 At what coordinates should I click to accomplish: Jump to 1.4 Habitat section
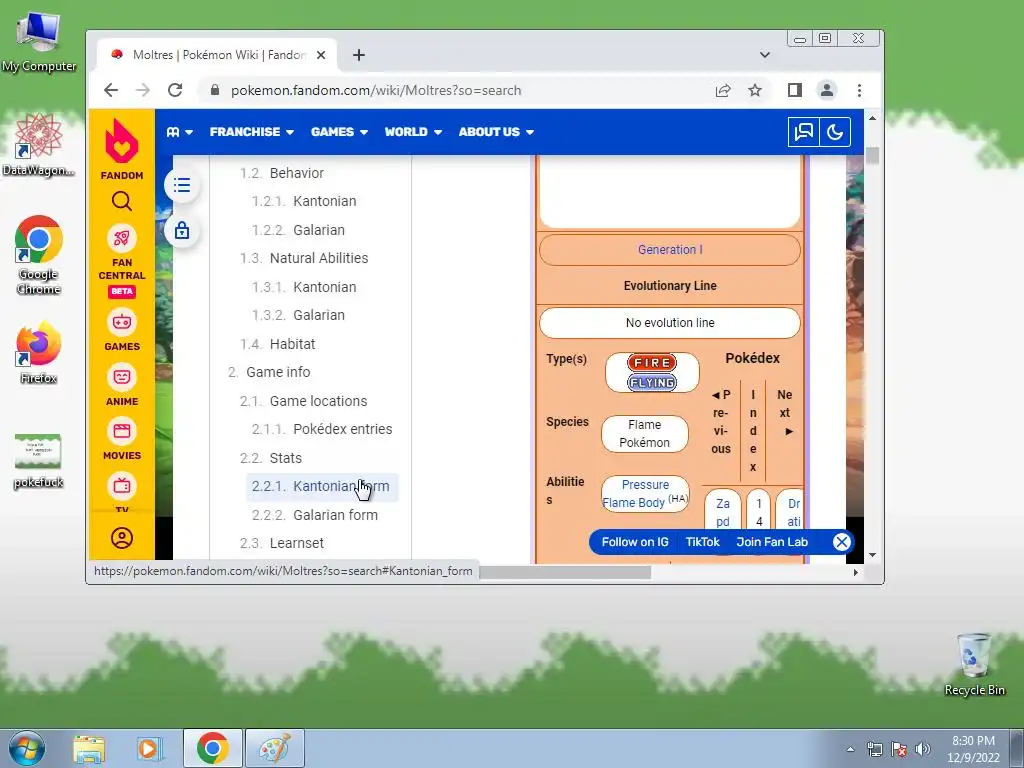pos(278,344)
